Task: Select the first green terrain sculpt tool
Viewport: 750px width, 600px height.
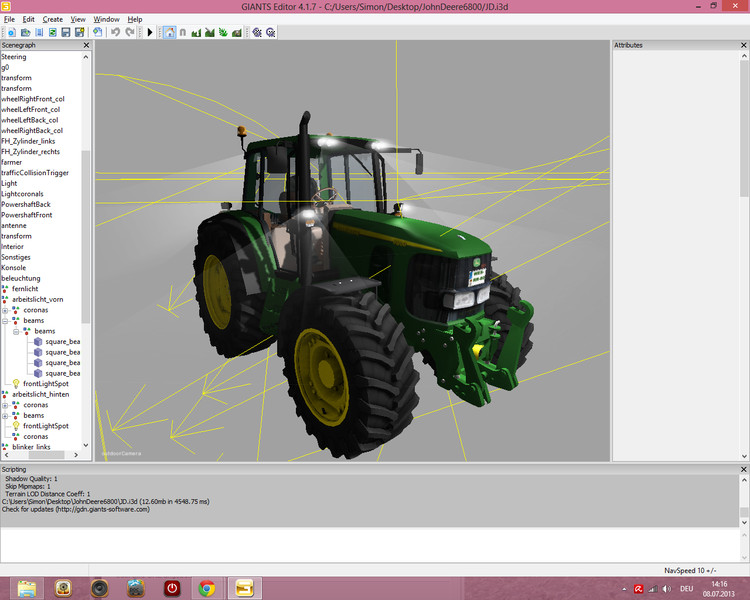Action: (x=196, y=32)
